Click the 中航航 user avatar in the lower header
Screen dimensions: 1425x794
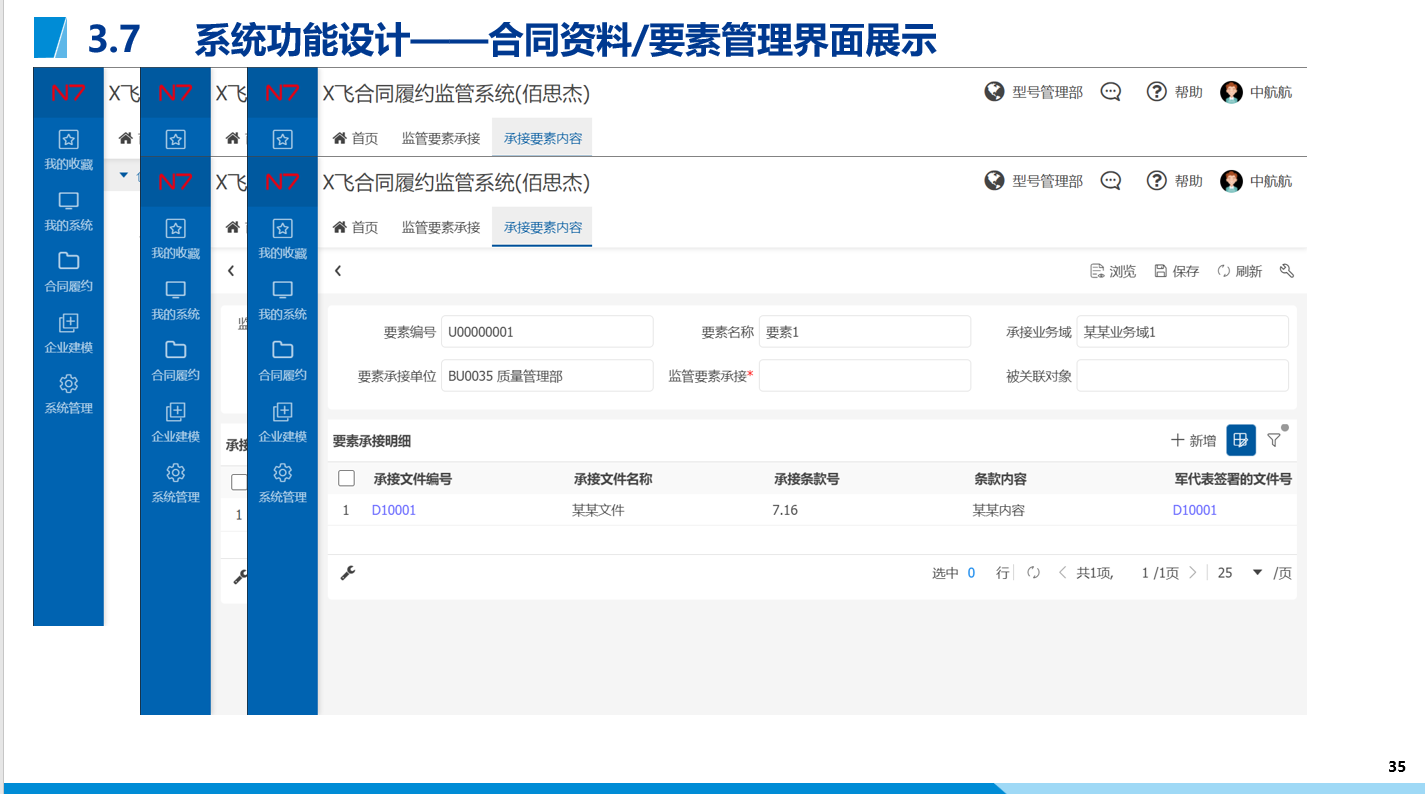(1231, 181)
